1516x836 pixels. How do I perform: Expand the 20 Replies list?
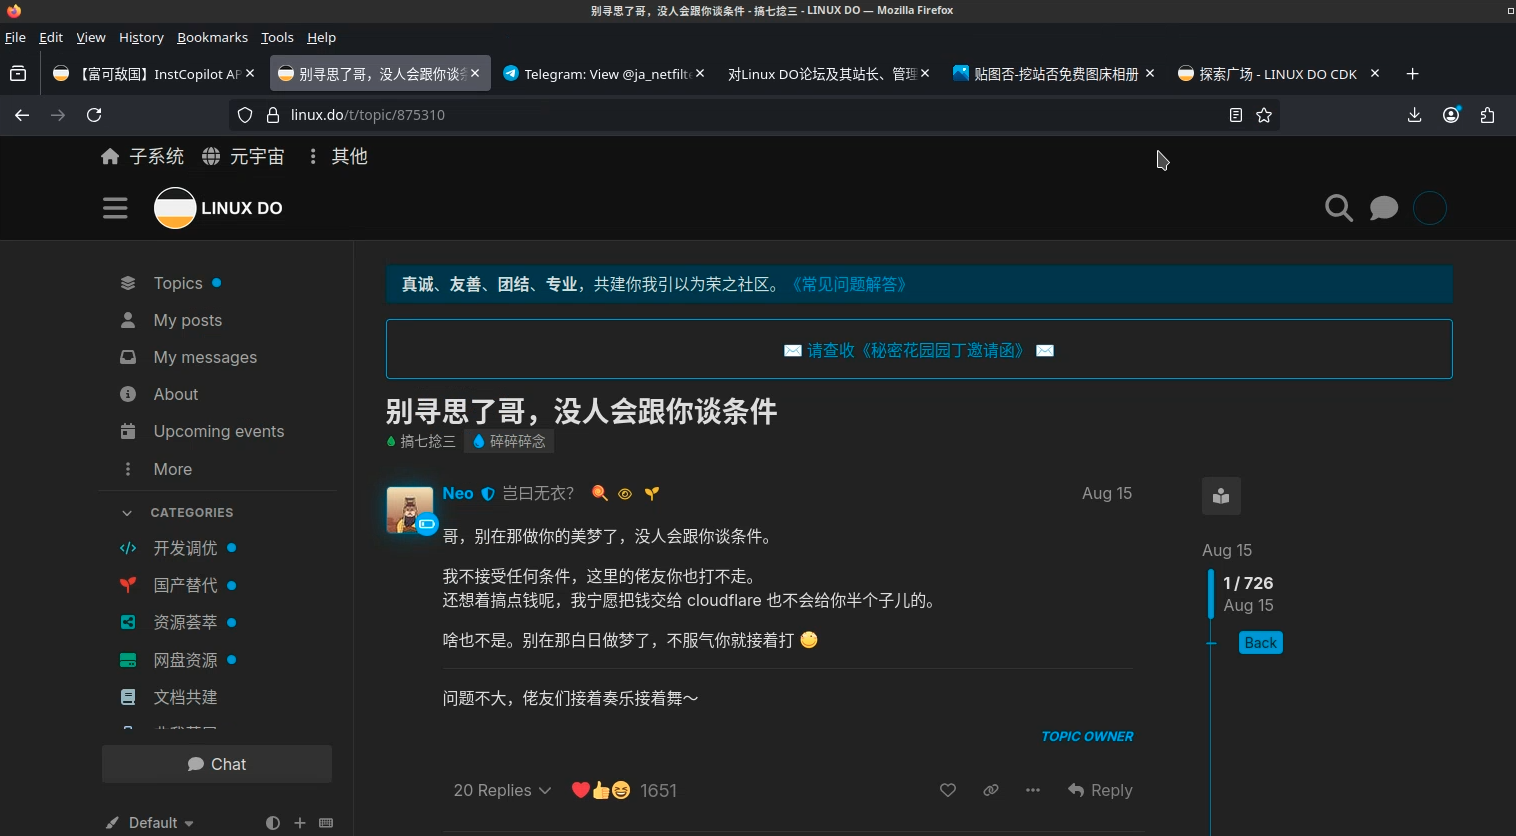coord(502,790)
